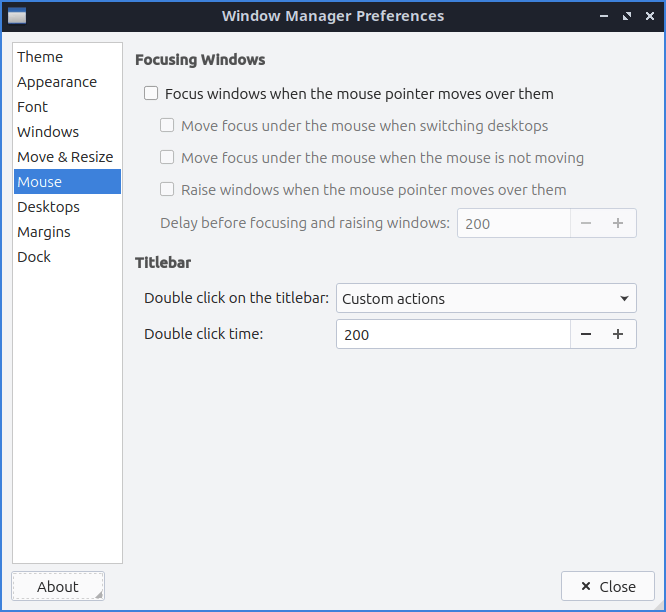Increase double click time with plus button
The image size is (666, 612).
point(618,334)
